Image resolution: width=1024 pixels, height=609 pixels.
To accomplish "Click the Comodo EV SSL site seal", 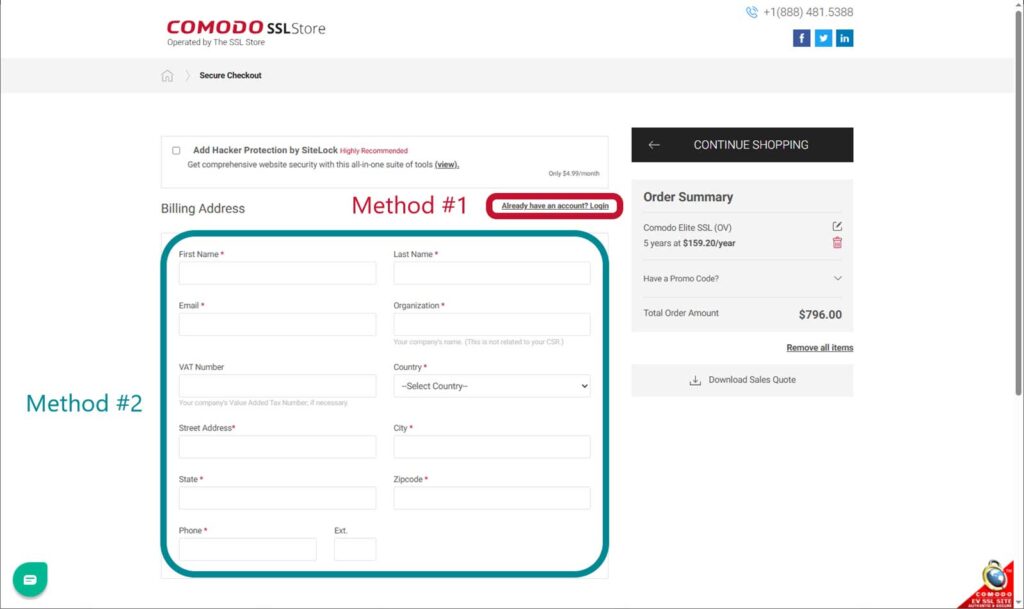I will pyautogui.click(x=991, y=585).
